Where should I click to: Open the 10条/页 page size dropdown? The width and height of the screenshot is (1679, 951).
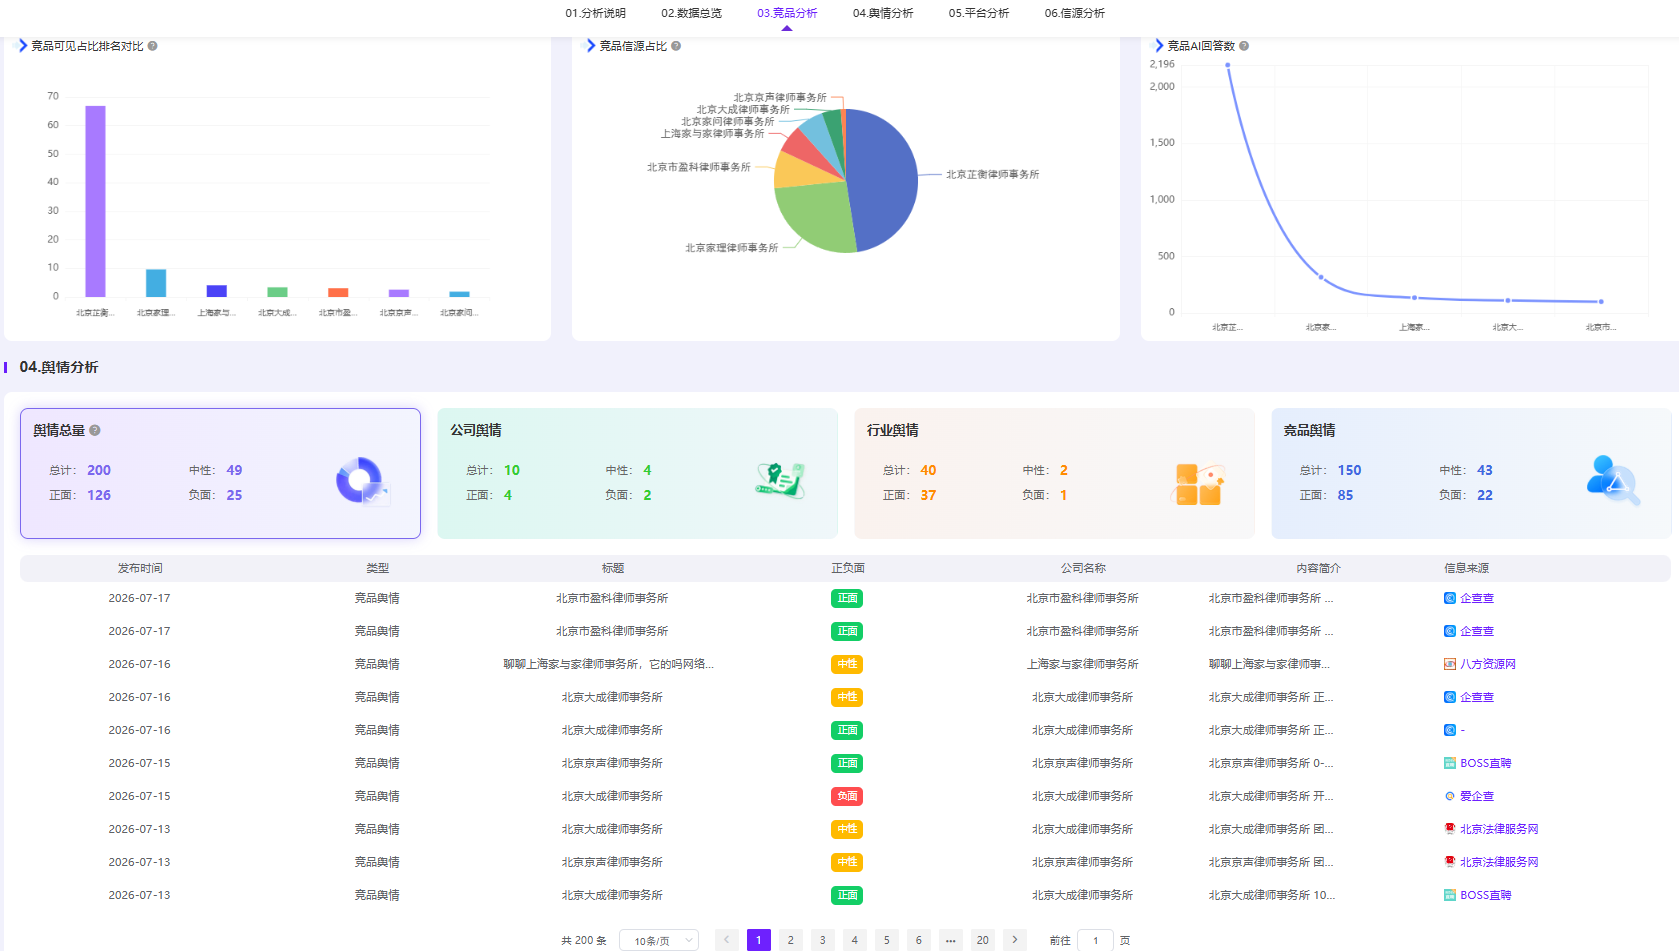pos(659,940)
